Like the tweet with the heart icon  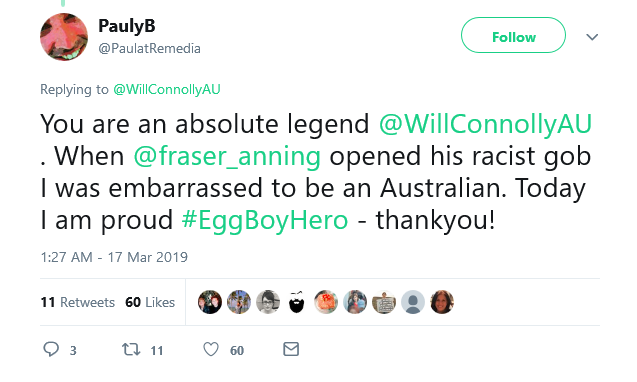[211, 349]
